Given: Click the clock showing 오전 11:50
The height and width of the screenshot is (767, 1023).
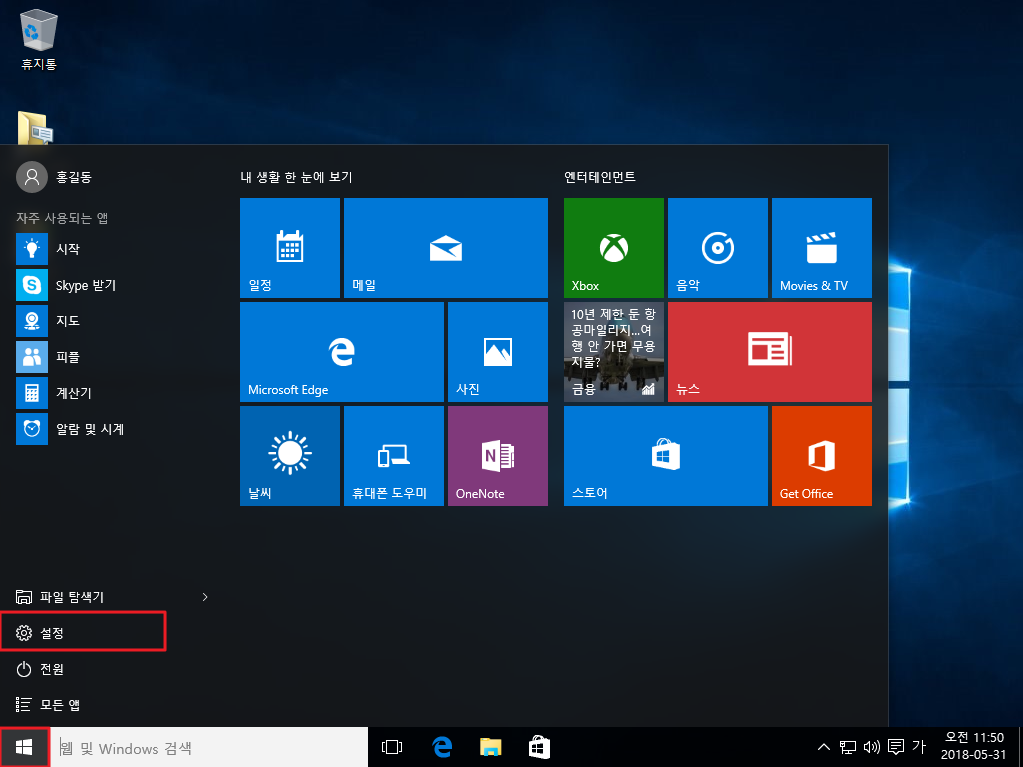Looking at the screenshot, I should pos(974,747).
